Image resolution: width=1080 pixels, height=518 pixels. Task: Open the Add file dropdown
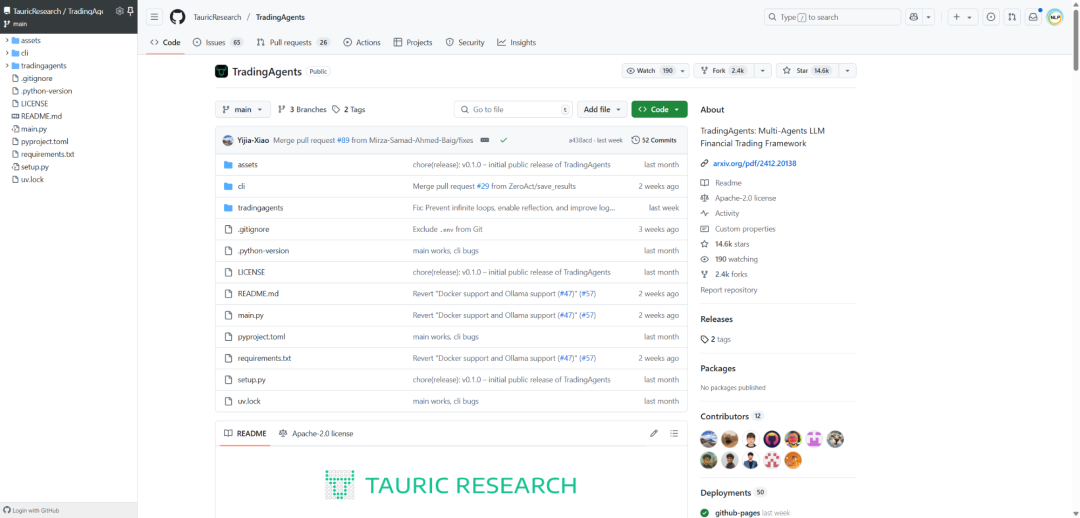pos(602,110)
